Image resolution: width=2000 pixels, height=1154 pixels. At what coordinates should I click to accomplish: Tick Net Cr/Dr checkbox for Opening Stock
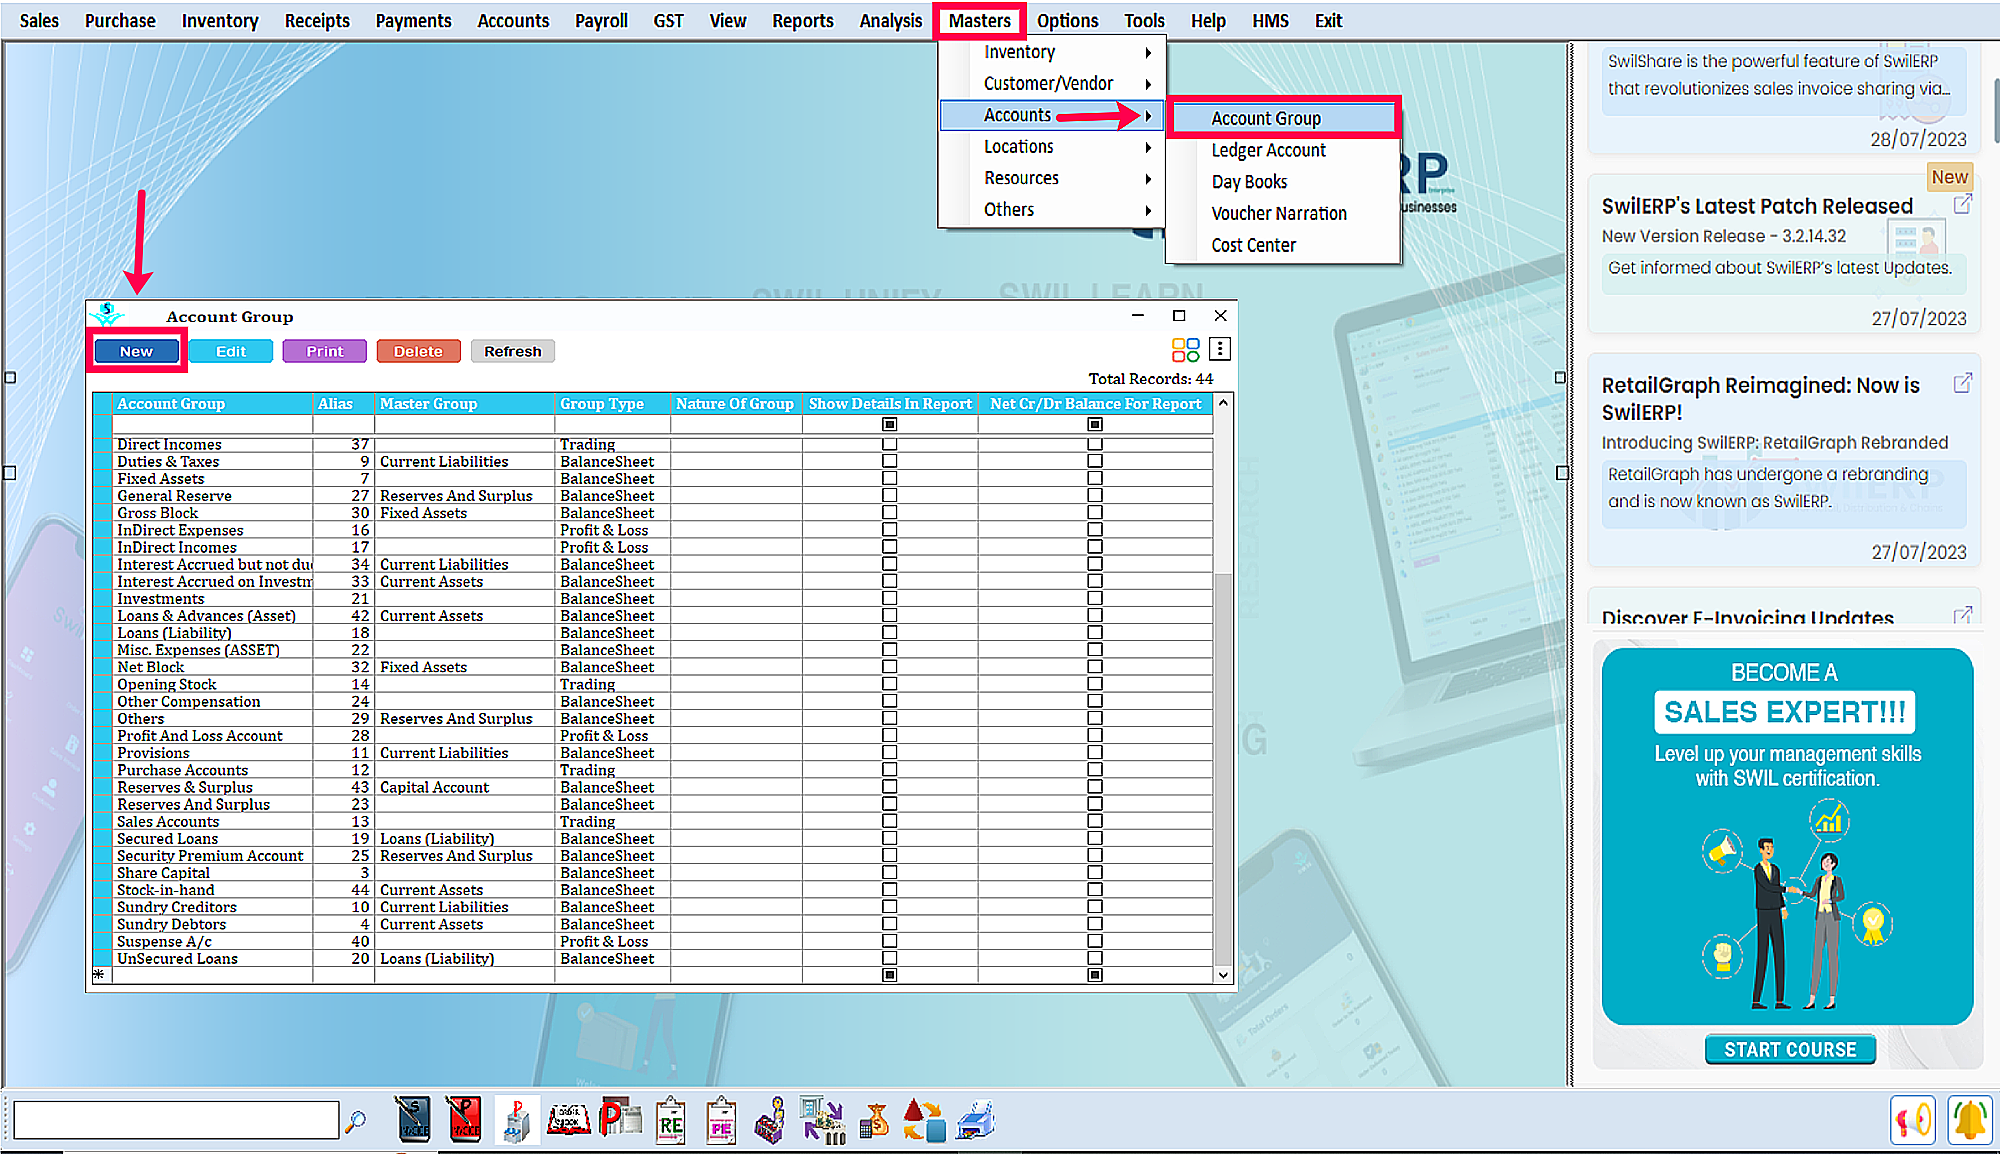(1095, 684)
